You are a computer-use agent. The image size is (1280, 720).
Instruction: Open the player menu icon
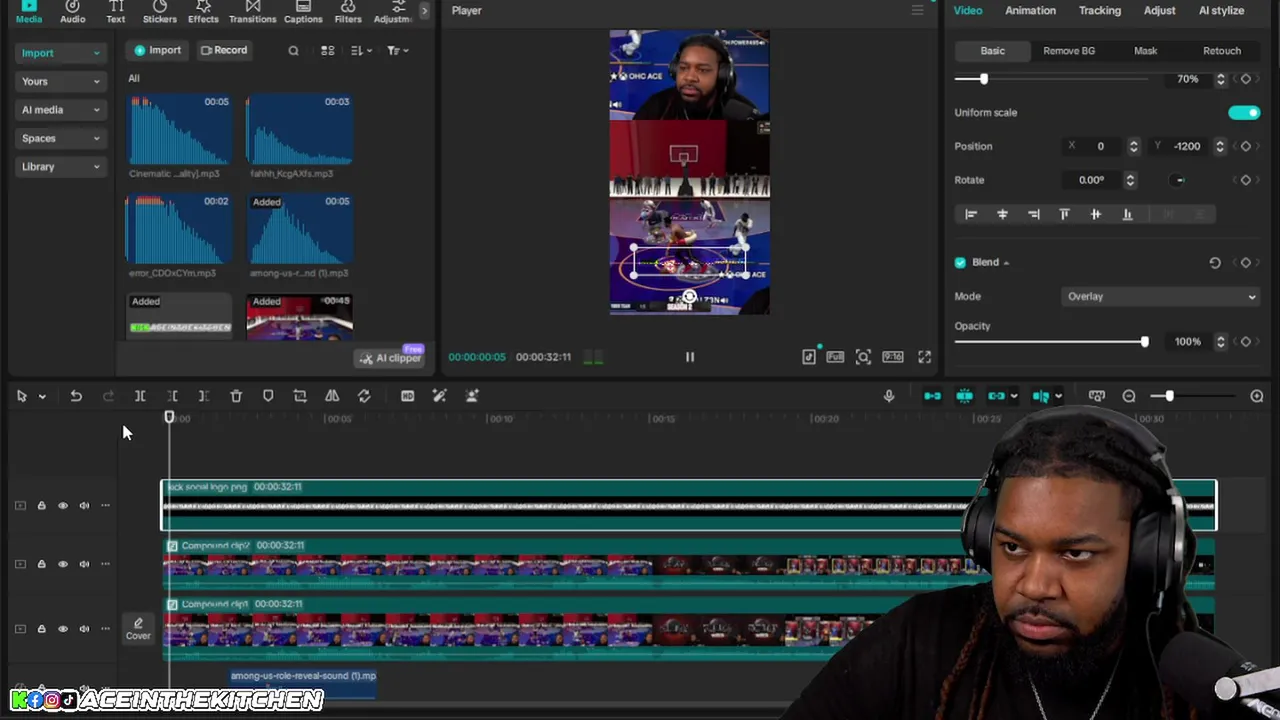tap(917, 11)
